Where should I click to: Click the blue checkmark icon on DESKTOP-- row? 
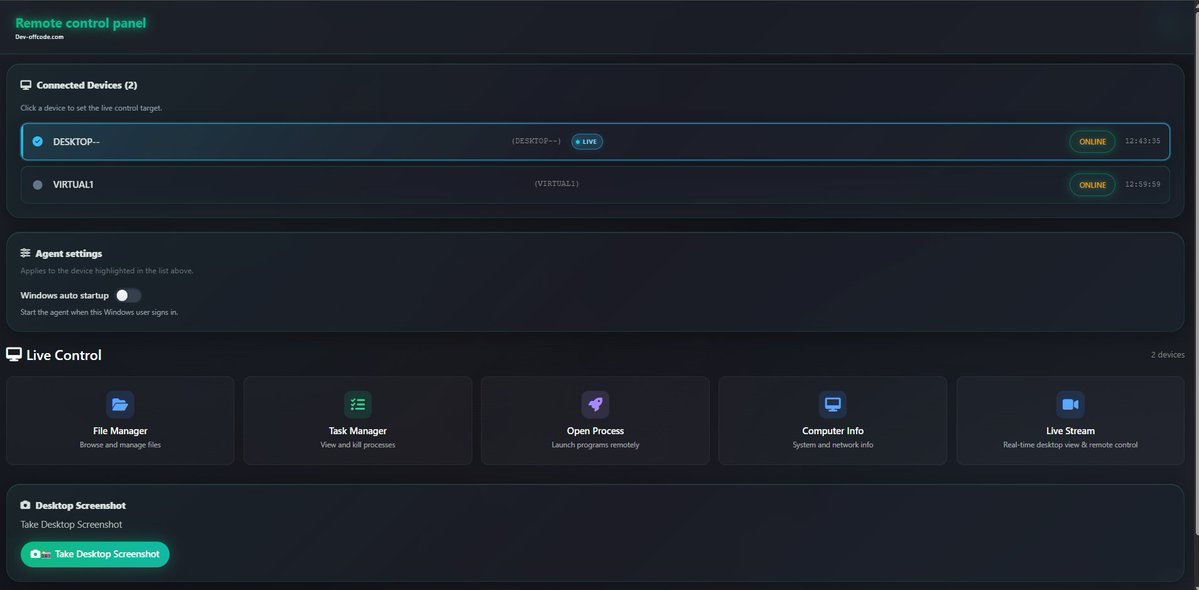[x=37, y=141]
